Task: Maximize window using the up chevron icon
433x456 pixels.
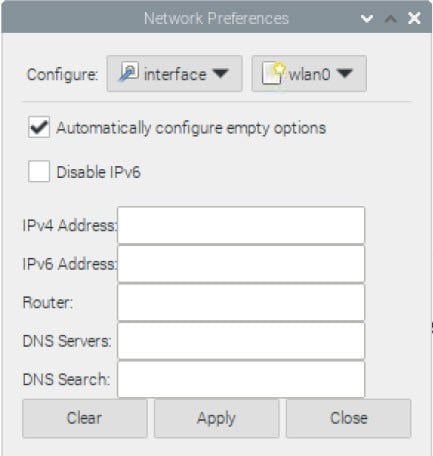Action: [x=390, y=19]
